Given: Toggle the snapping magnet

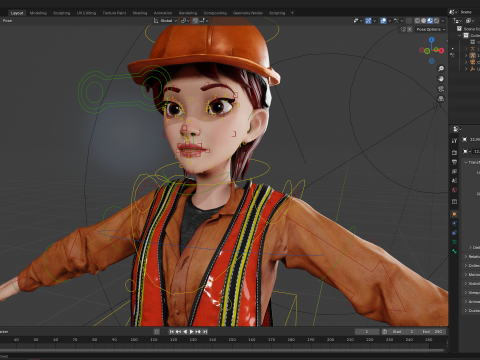Looking at the screenshot, I should [195, 21].
